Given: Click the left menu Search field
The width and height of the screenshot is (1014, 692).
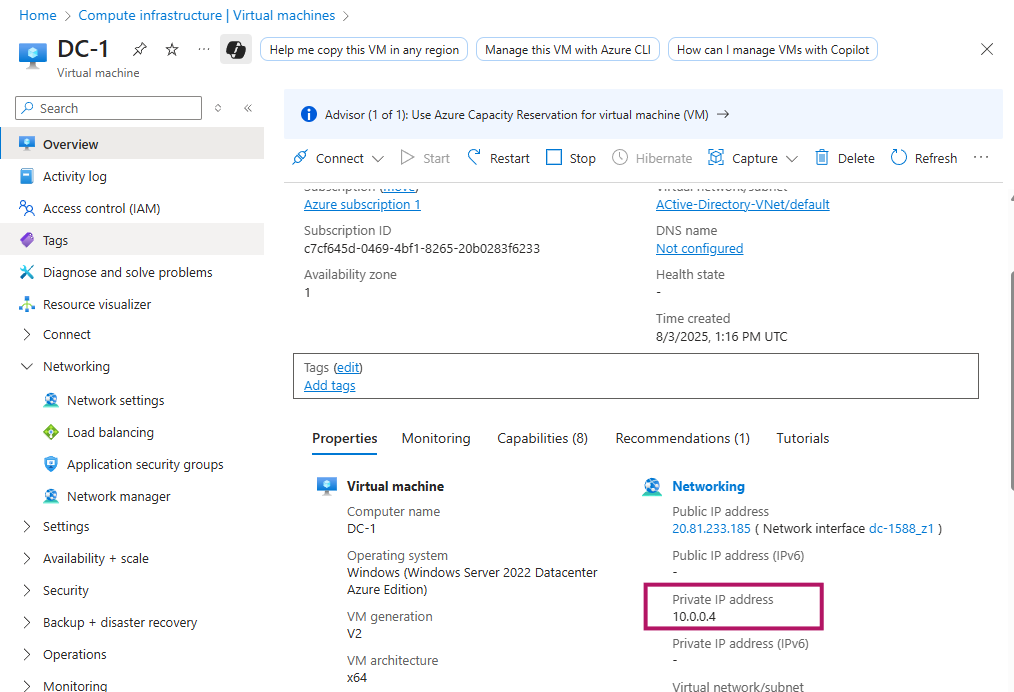Looking at the screenshot, I should 109,108.
